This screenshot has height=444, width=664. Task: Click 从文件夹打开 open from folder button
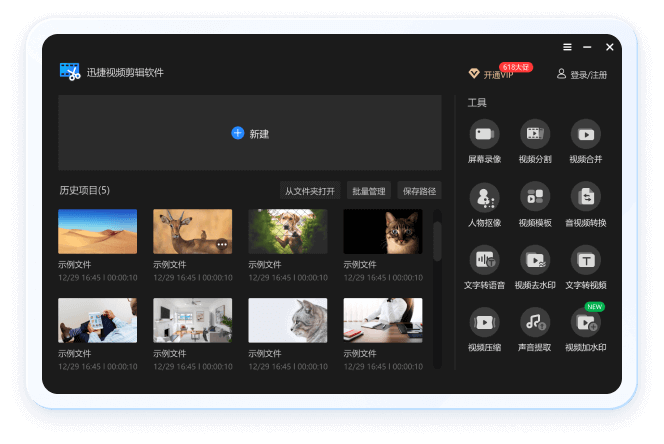[310, 191]
